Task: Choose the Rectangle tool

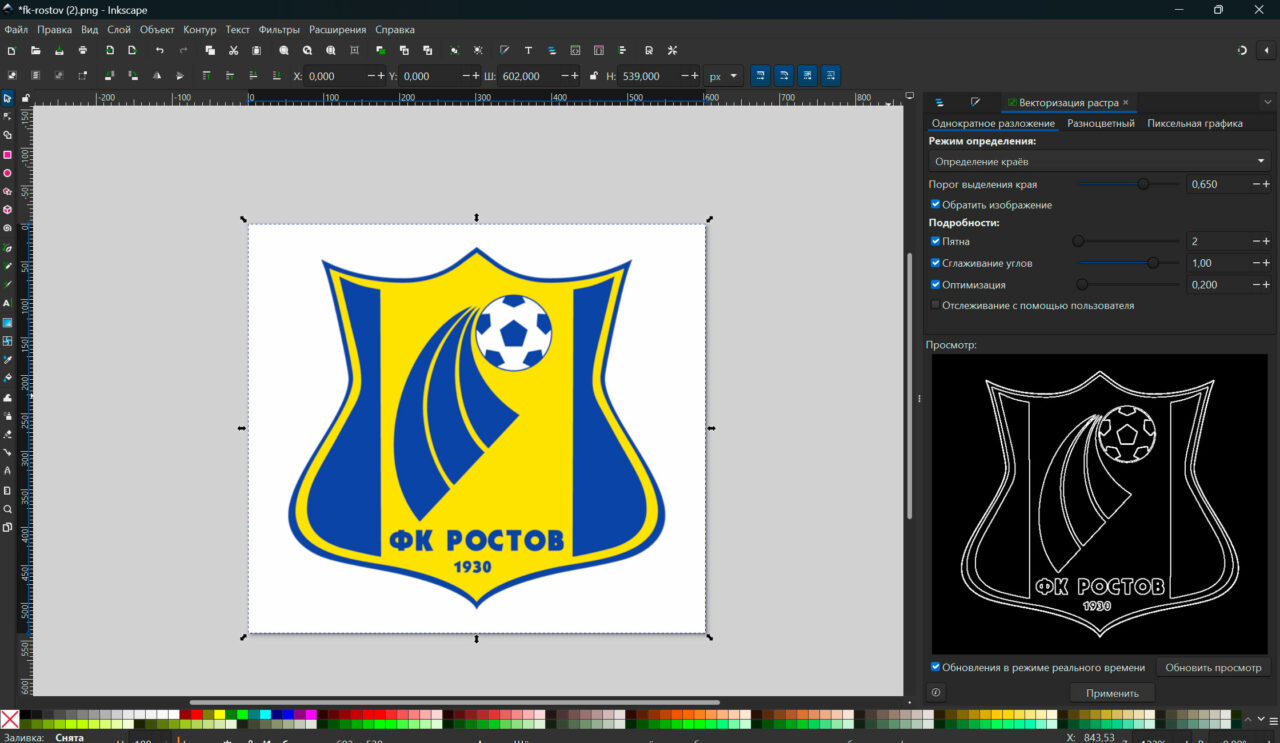Action: tap(7, 155)
